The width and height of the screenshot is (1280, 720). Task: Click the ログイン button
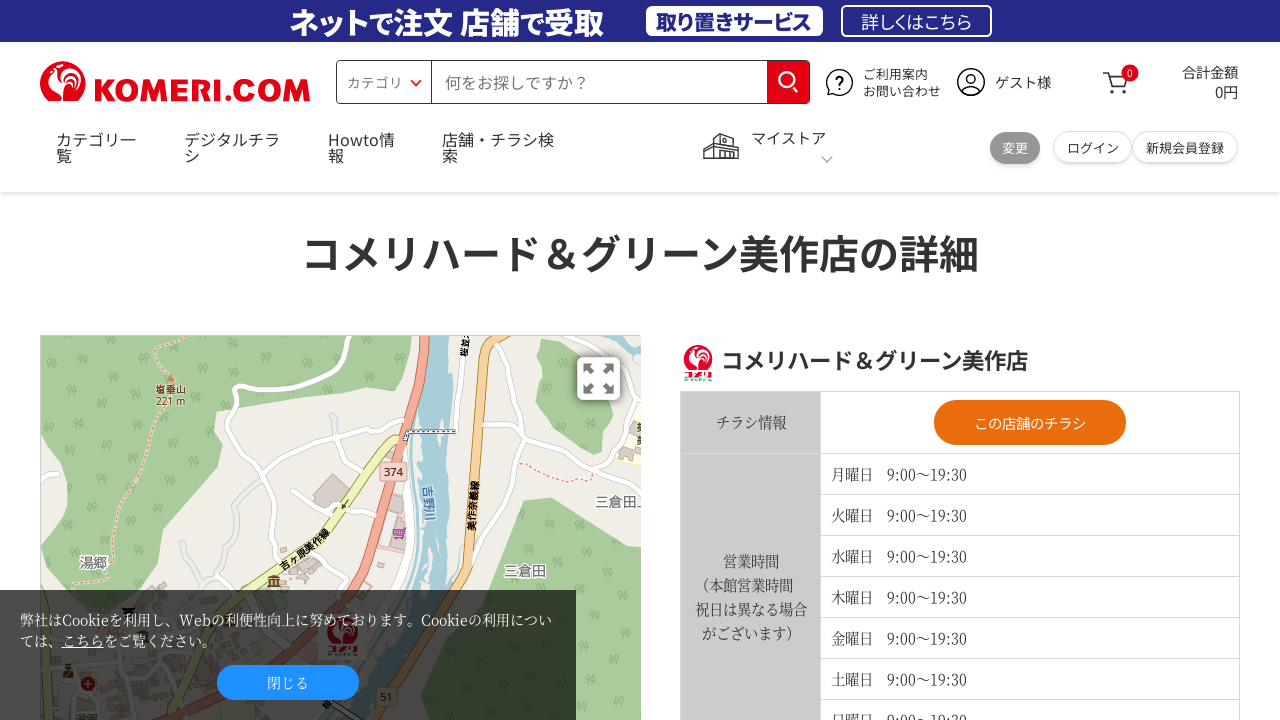click(x=1092, y=148)
